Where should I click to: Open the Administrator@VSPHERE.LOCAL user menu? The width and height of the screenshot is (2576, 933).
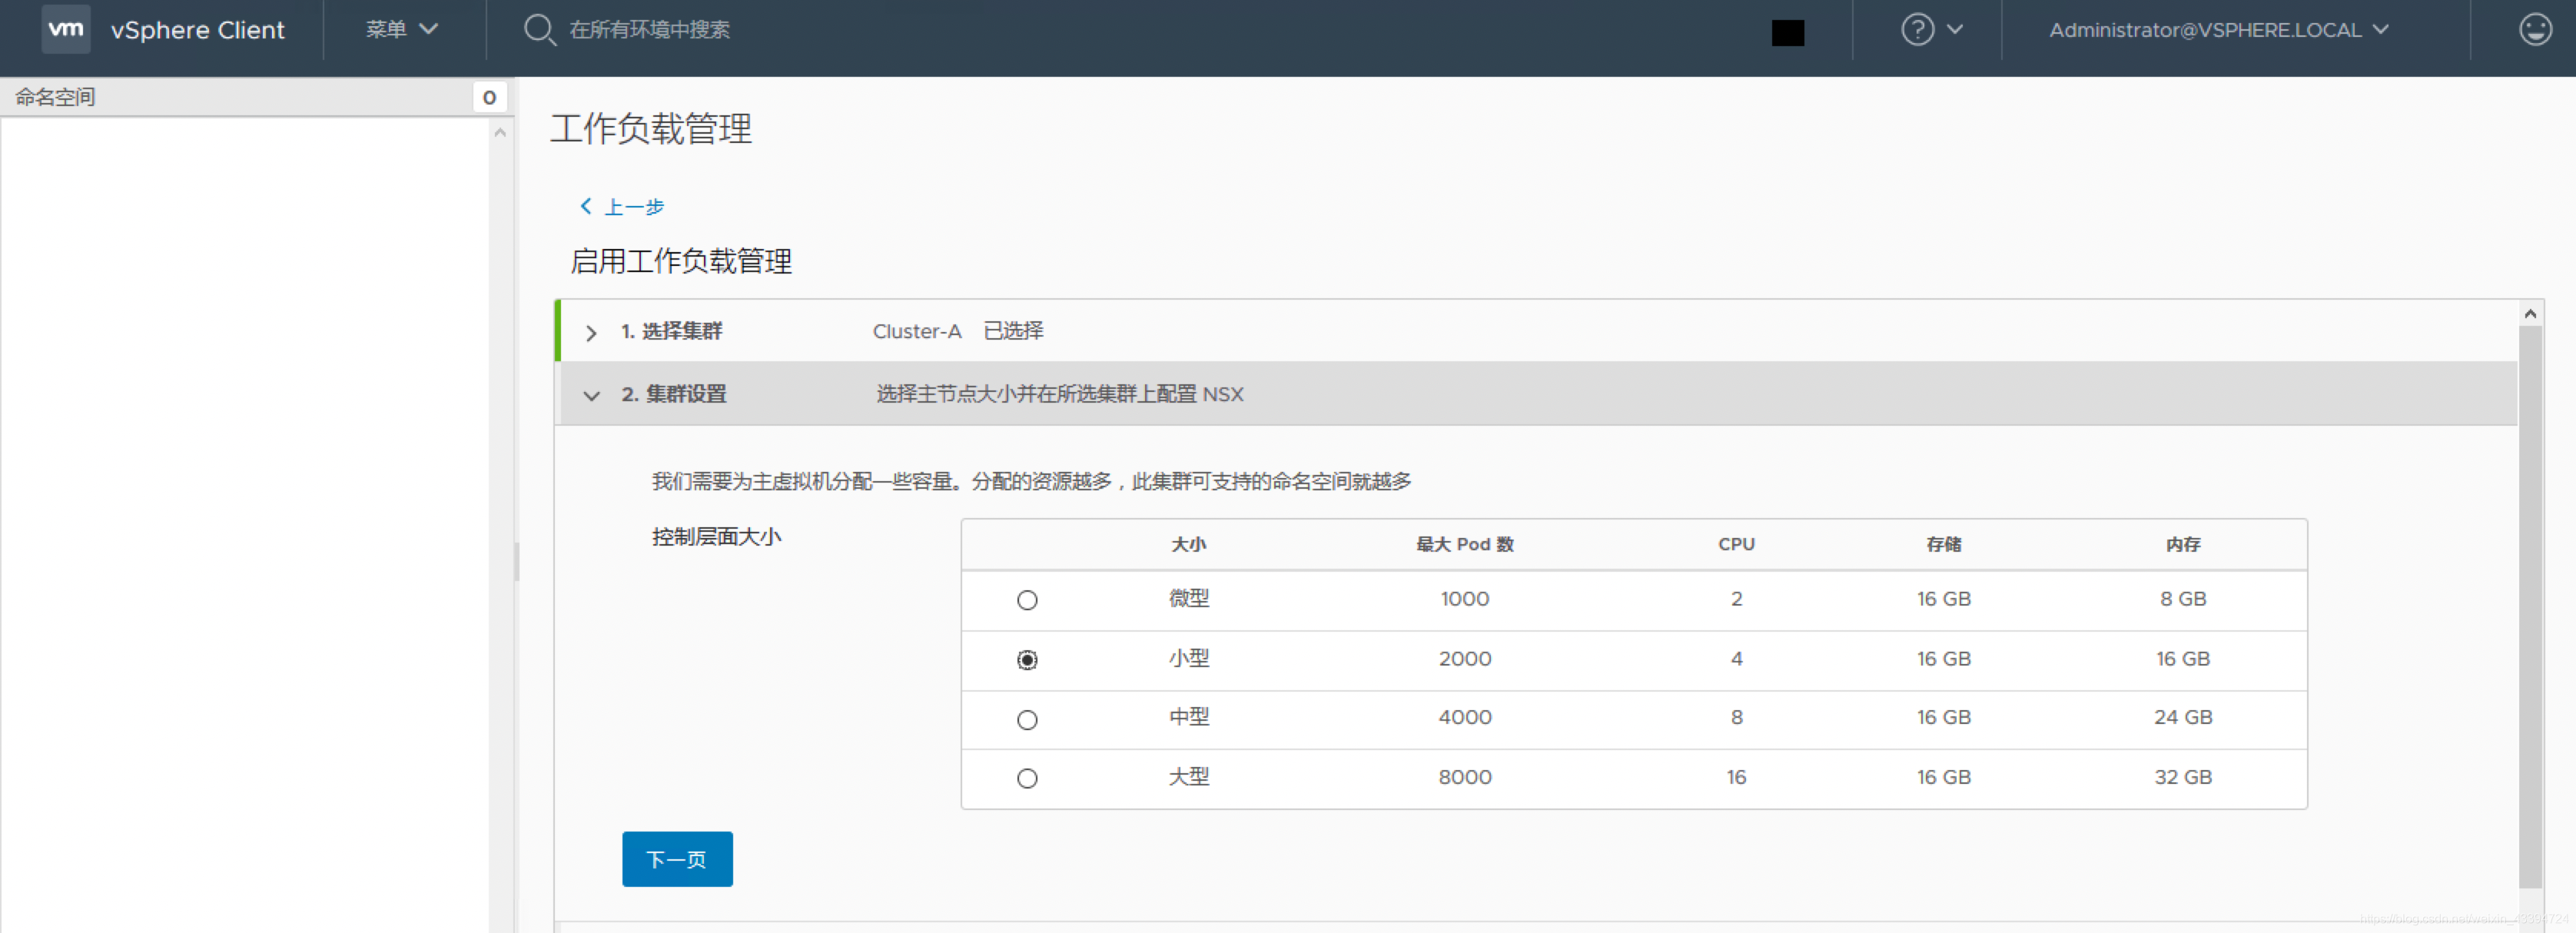point(2218,30)
